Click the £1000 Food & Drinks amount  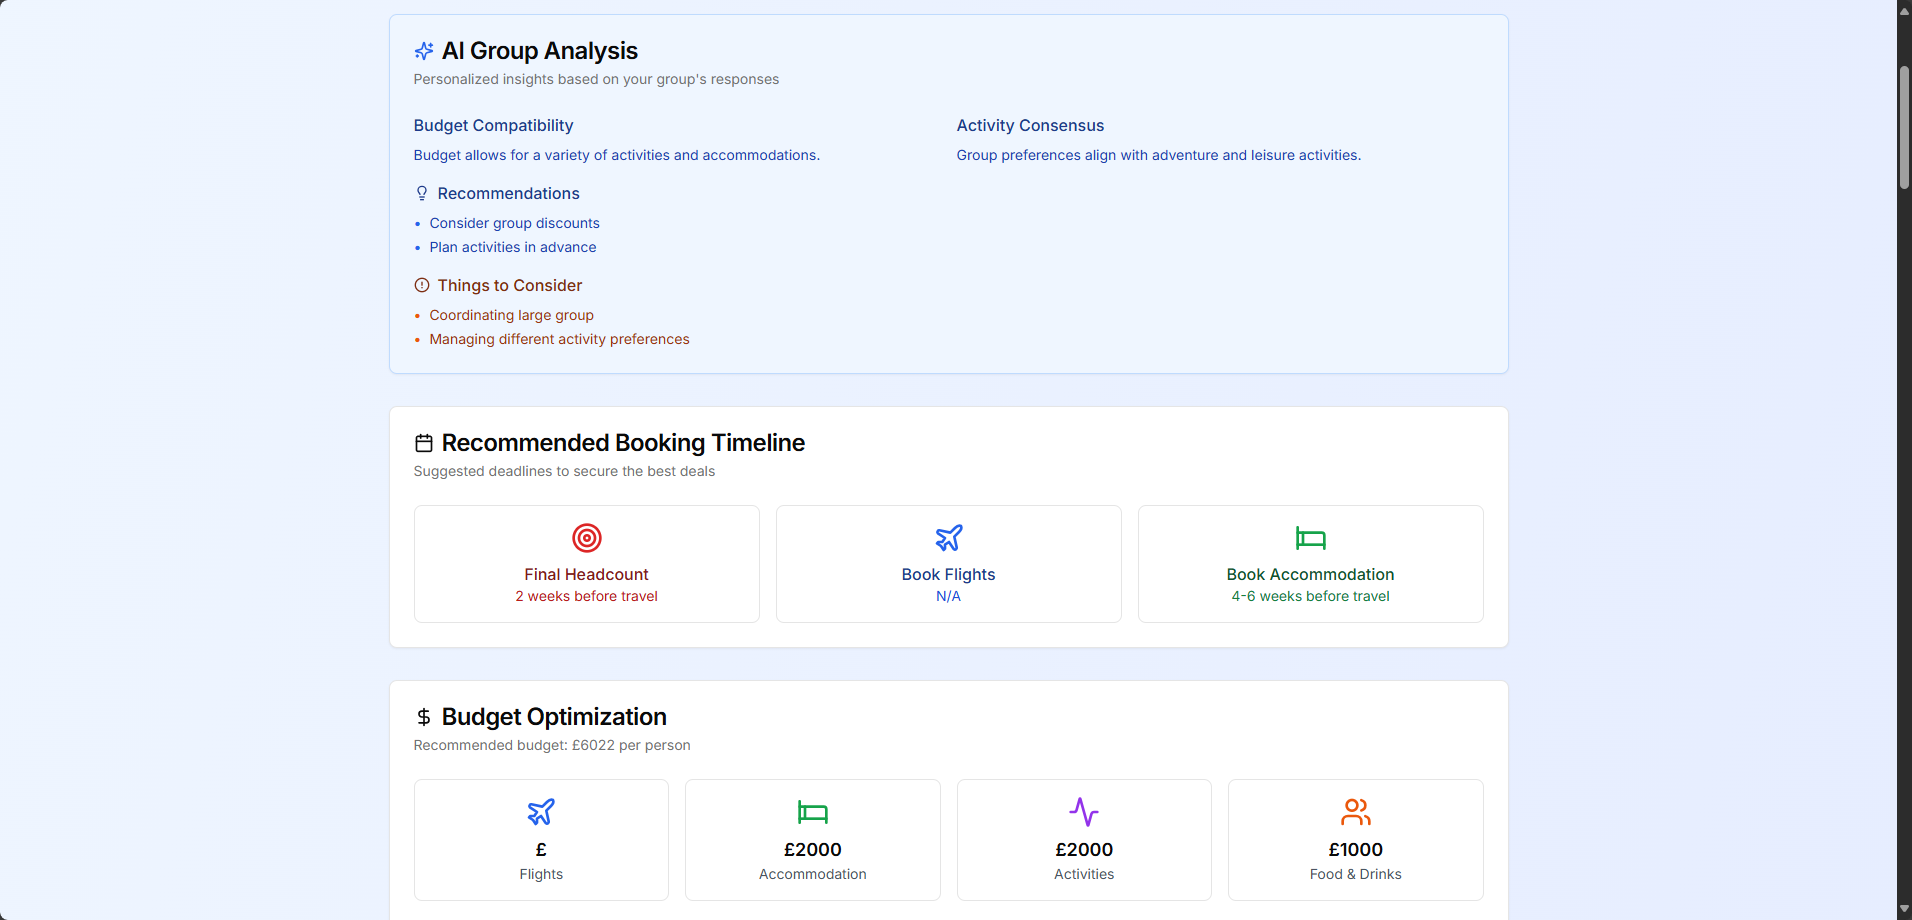point(1356,849)
